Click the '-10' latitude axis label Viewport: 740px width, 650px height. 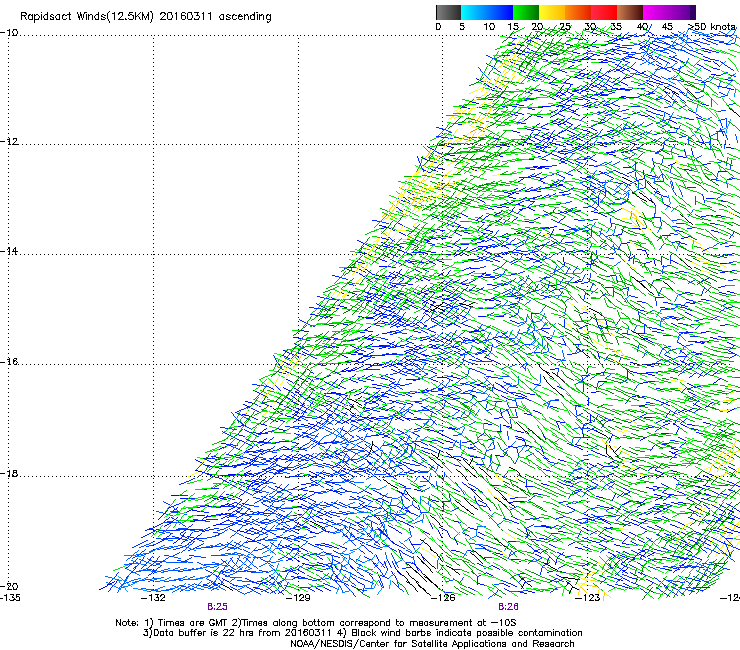[x=9, y=33]
